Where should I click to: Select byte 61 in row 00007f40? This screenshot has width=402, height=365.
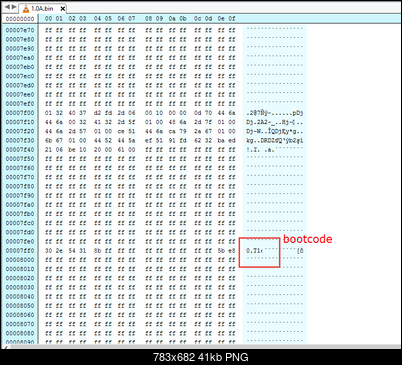(121, 150)
